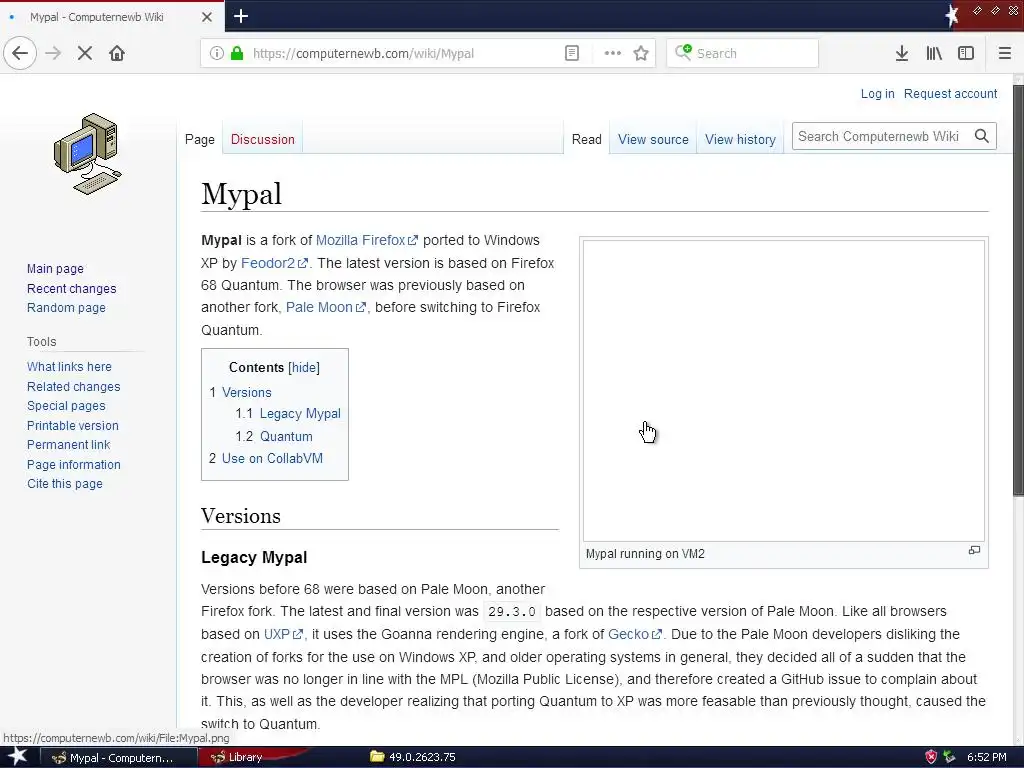Follow the UXP external link

pos(283,634)
